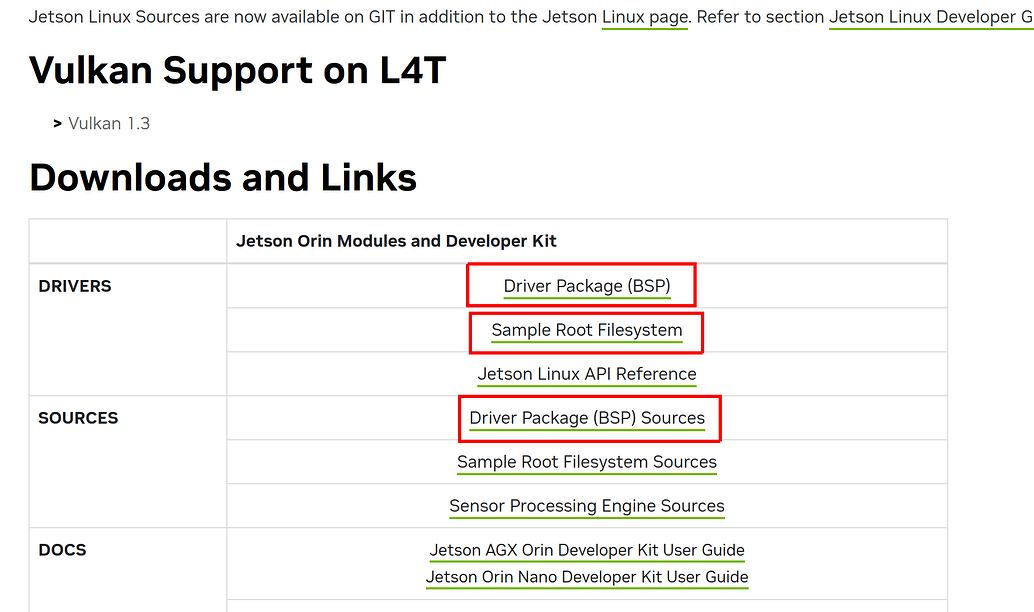Viewport: 1034px width, 612px height.
Task: Open the Jetson Linux API Reference
Action: pos(586,374)
